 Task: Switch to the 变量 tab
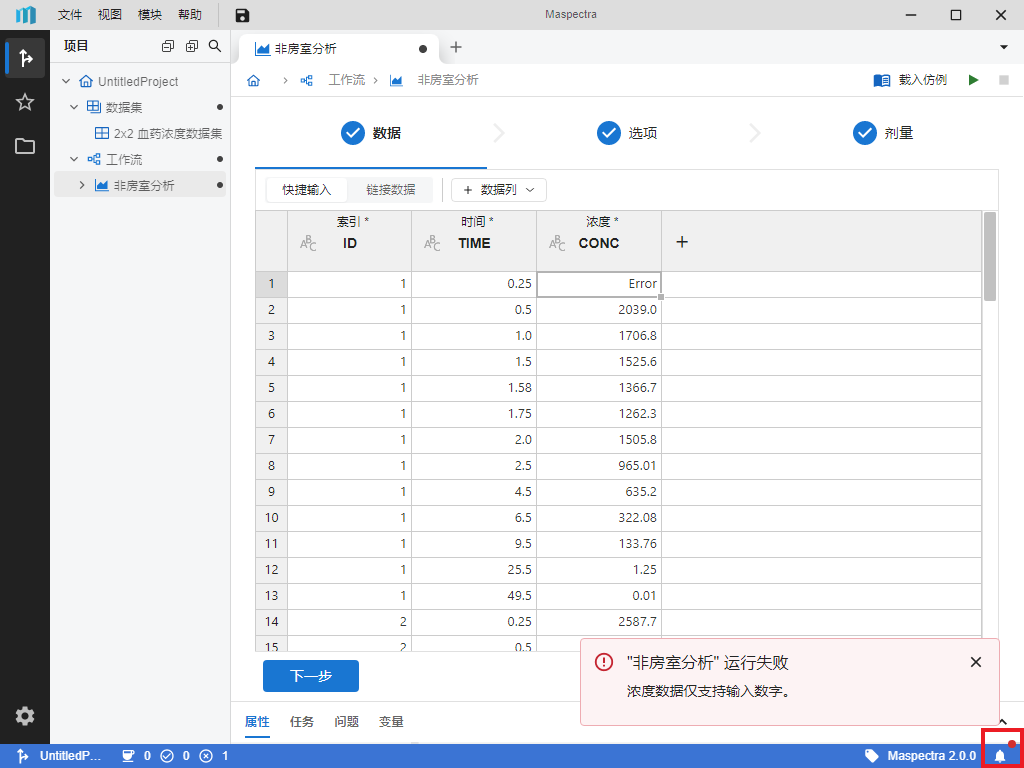coord(391,722)
